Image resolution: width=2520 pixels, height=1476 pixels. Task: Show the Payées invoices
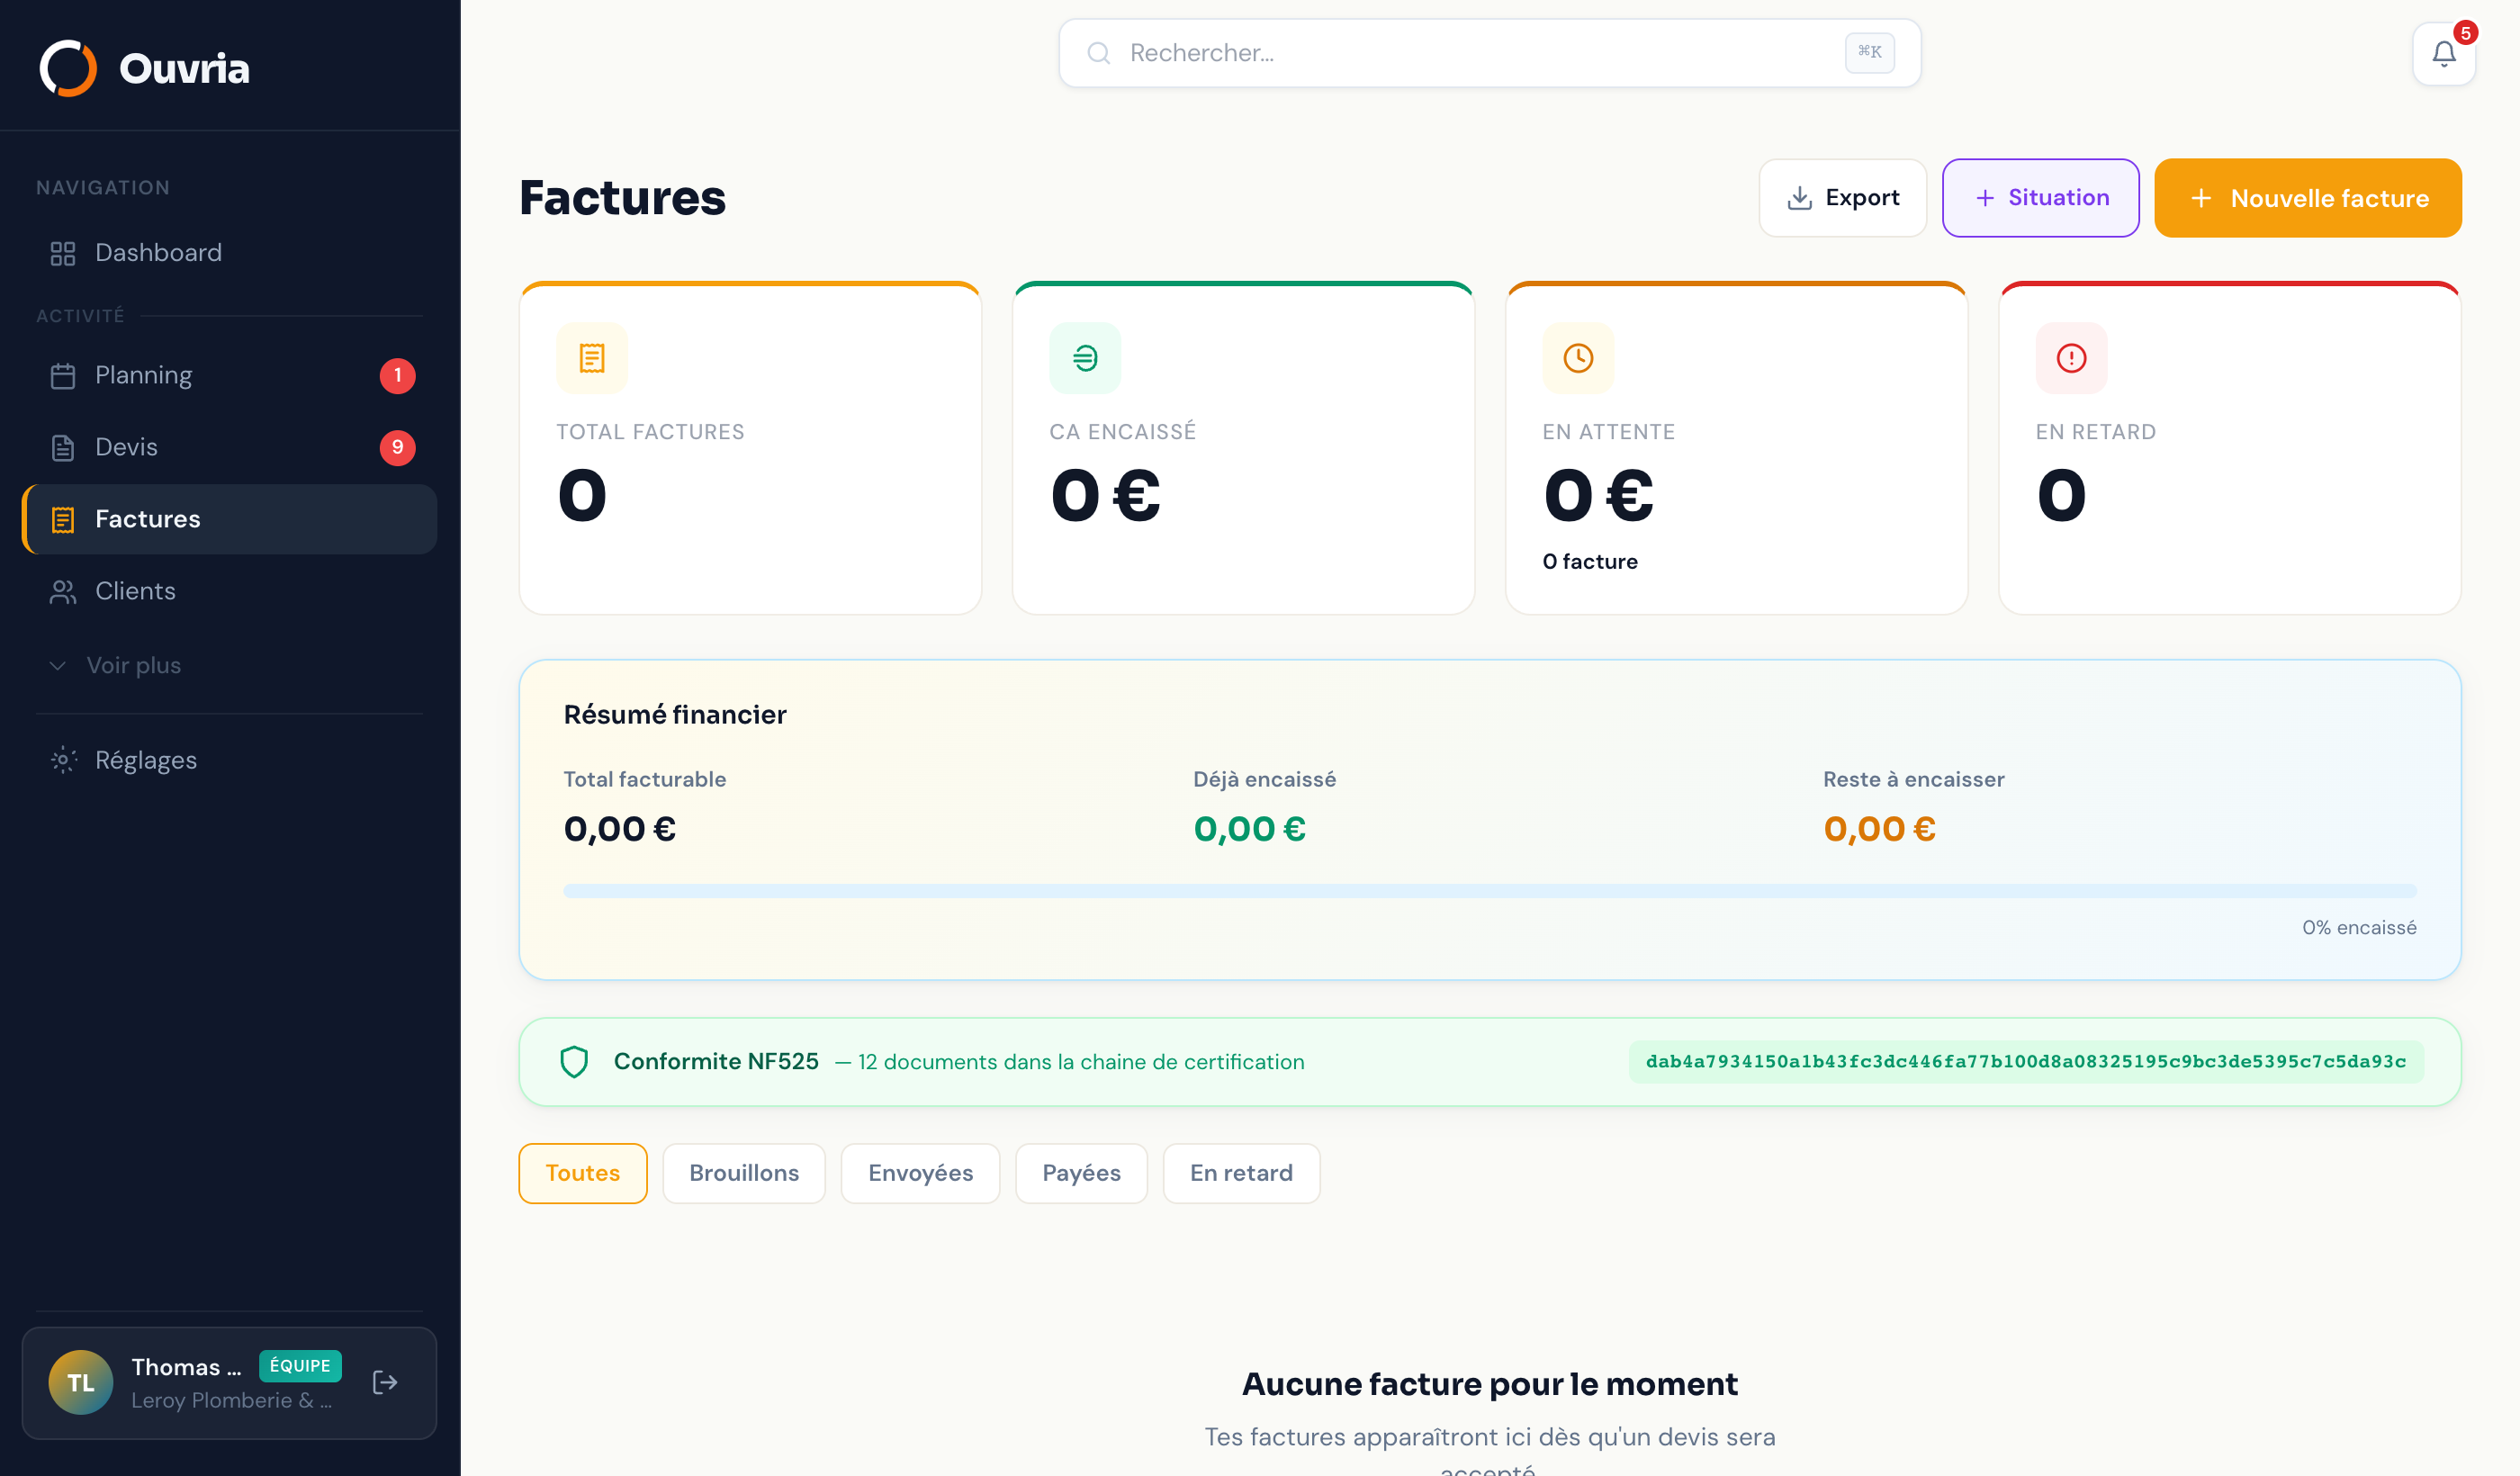[x=1081, y=1173]
